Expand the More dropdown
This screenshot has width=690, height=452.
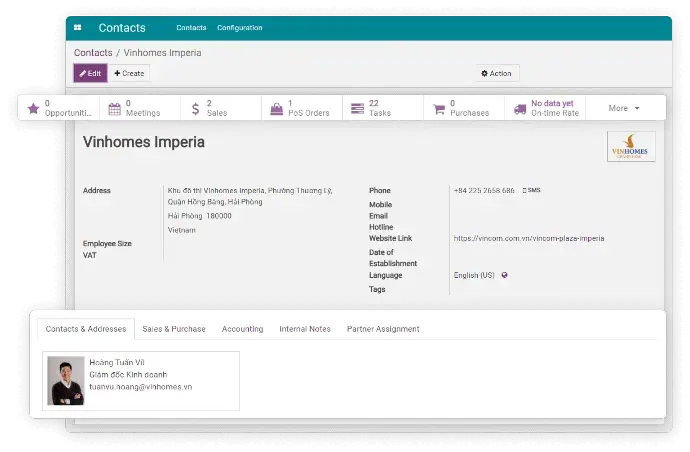coord(624,108)
